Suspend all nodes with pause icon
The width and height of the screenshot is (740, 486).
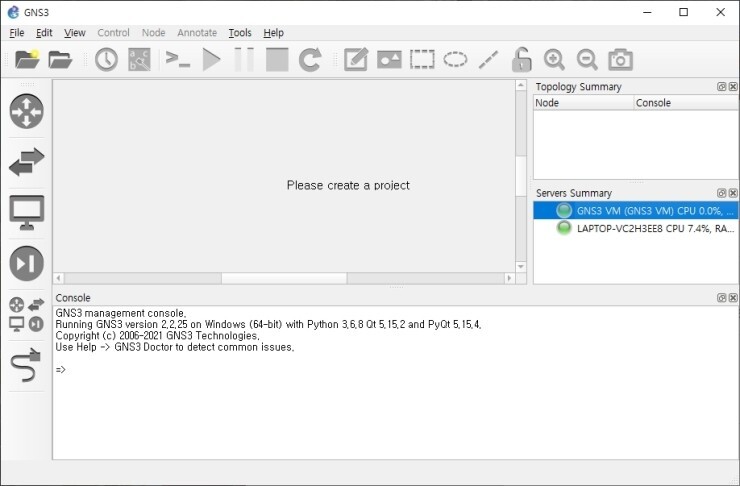click(x=244, y=60)
